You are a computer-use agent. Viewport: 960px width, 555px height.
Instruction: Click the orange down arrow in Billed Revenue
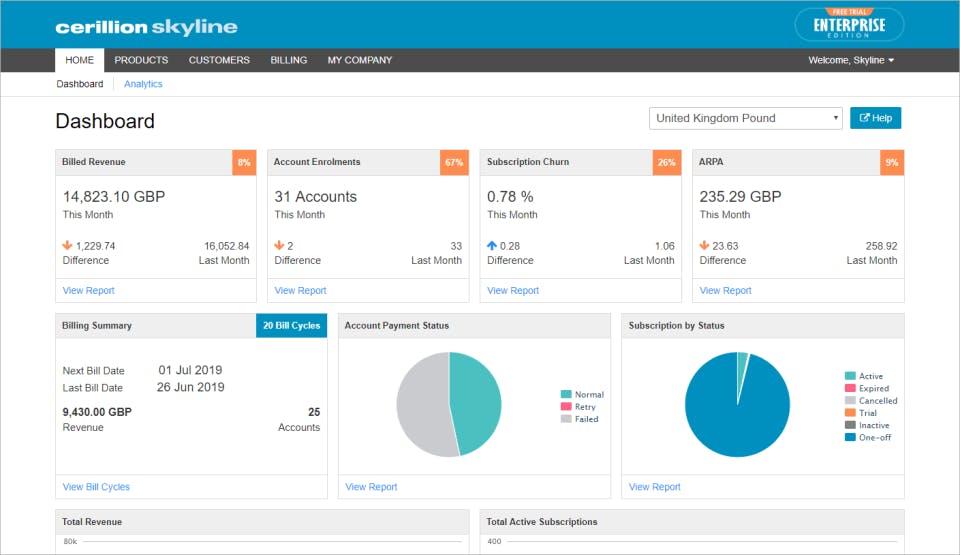point(67,246)
